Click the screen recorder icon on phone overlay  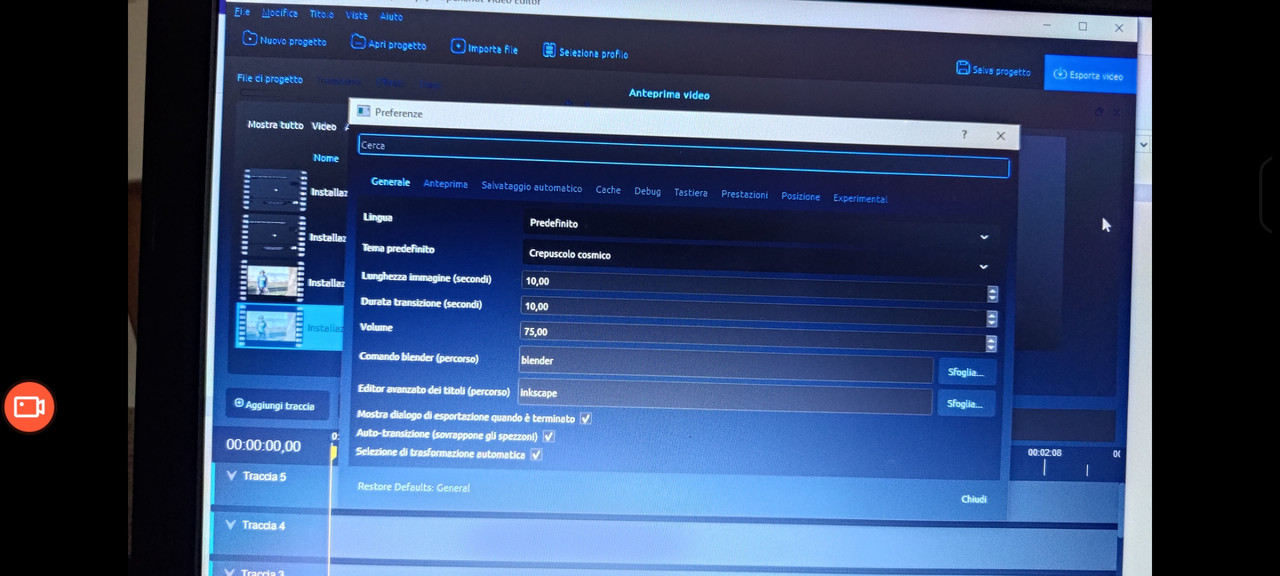tap(29, 406)
